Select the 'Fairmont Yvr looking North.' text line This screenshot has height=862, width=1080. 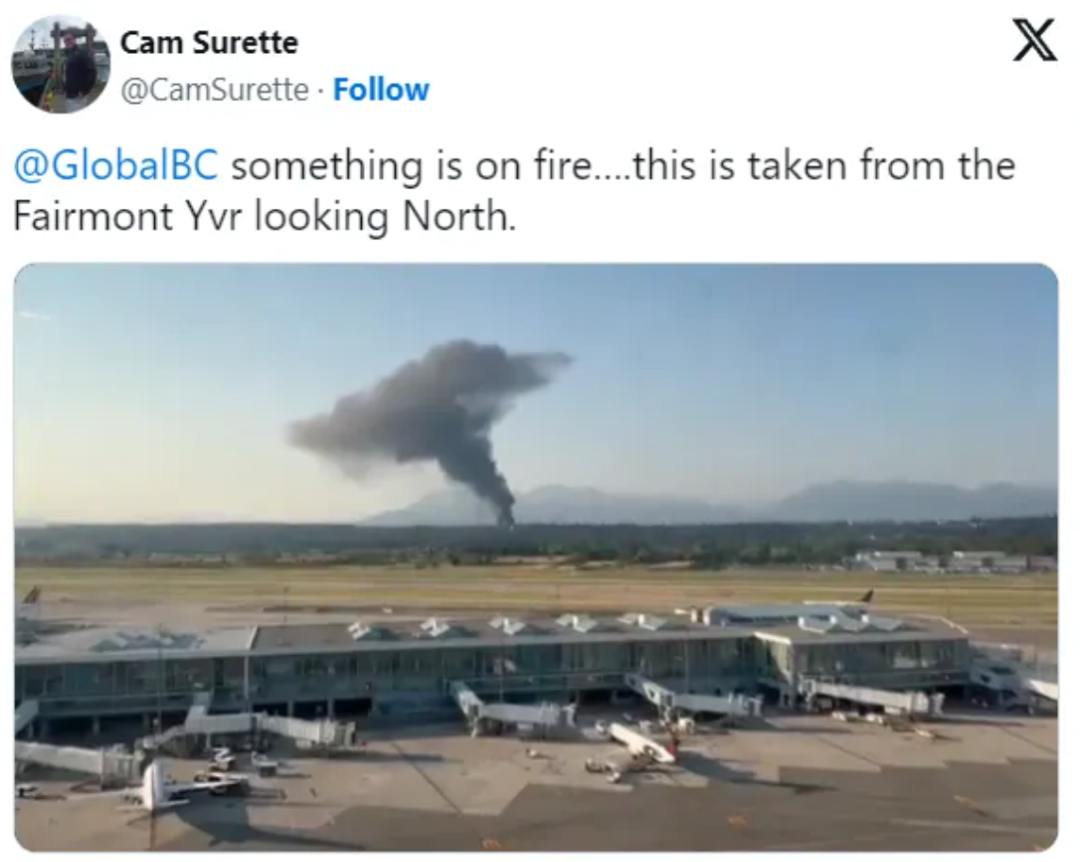click(x=264, y=216)
